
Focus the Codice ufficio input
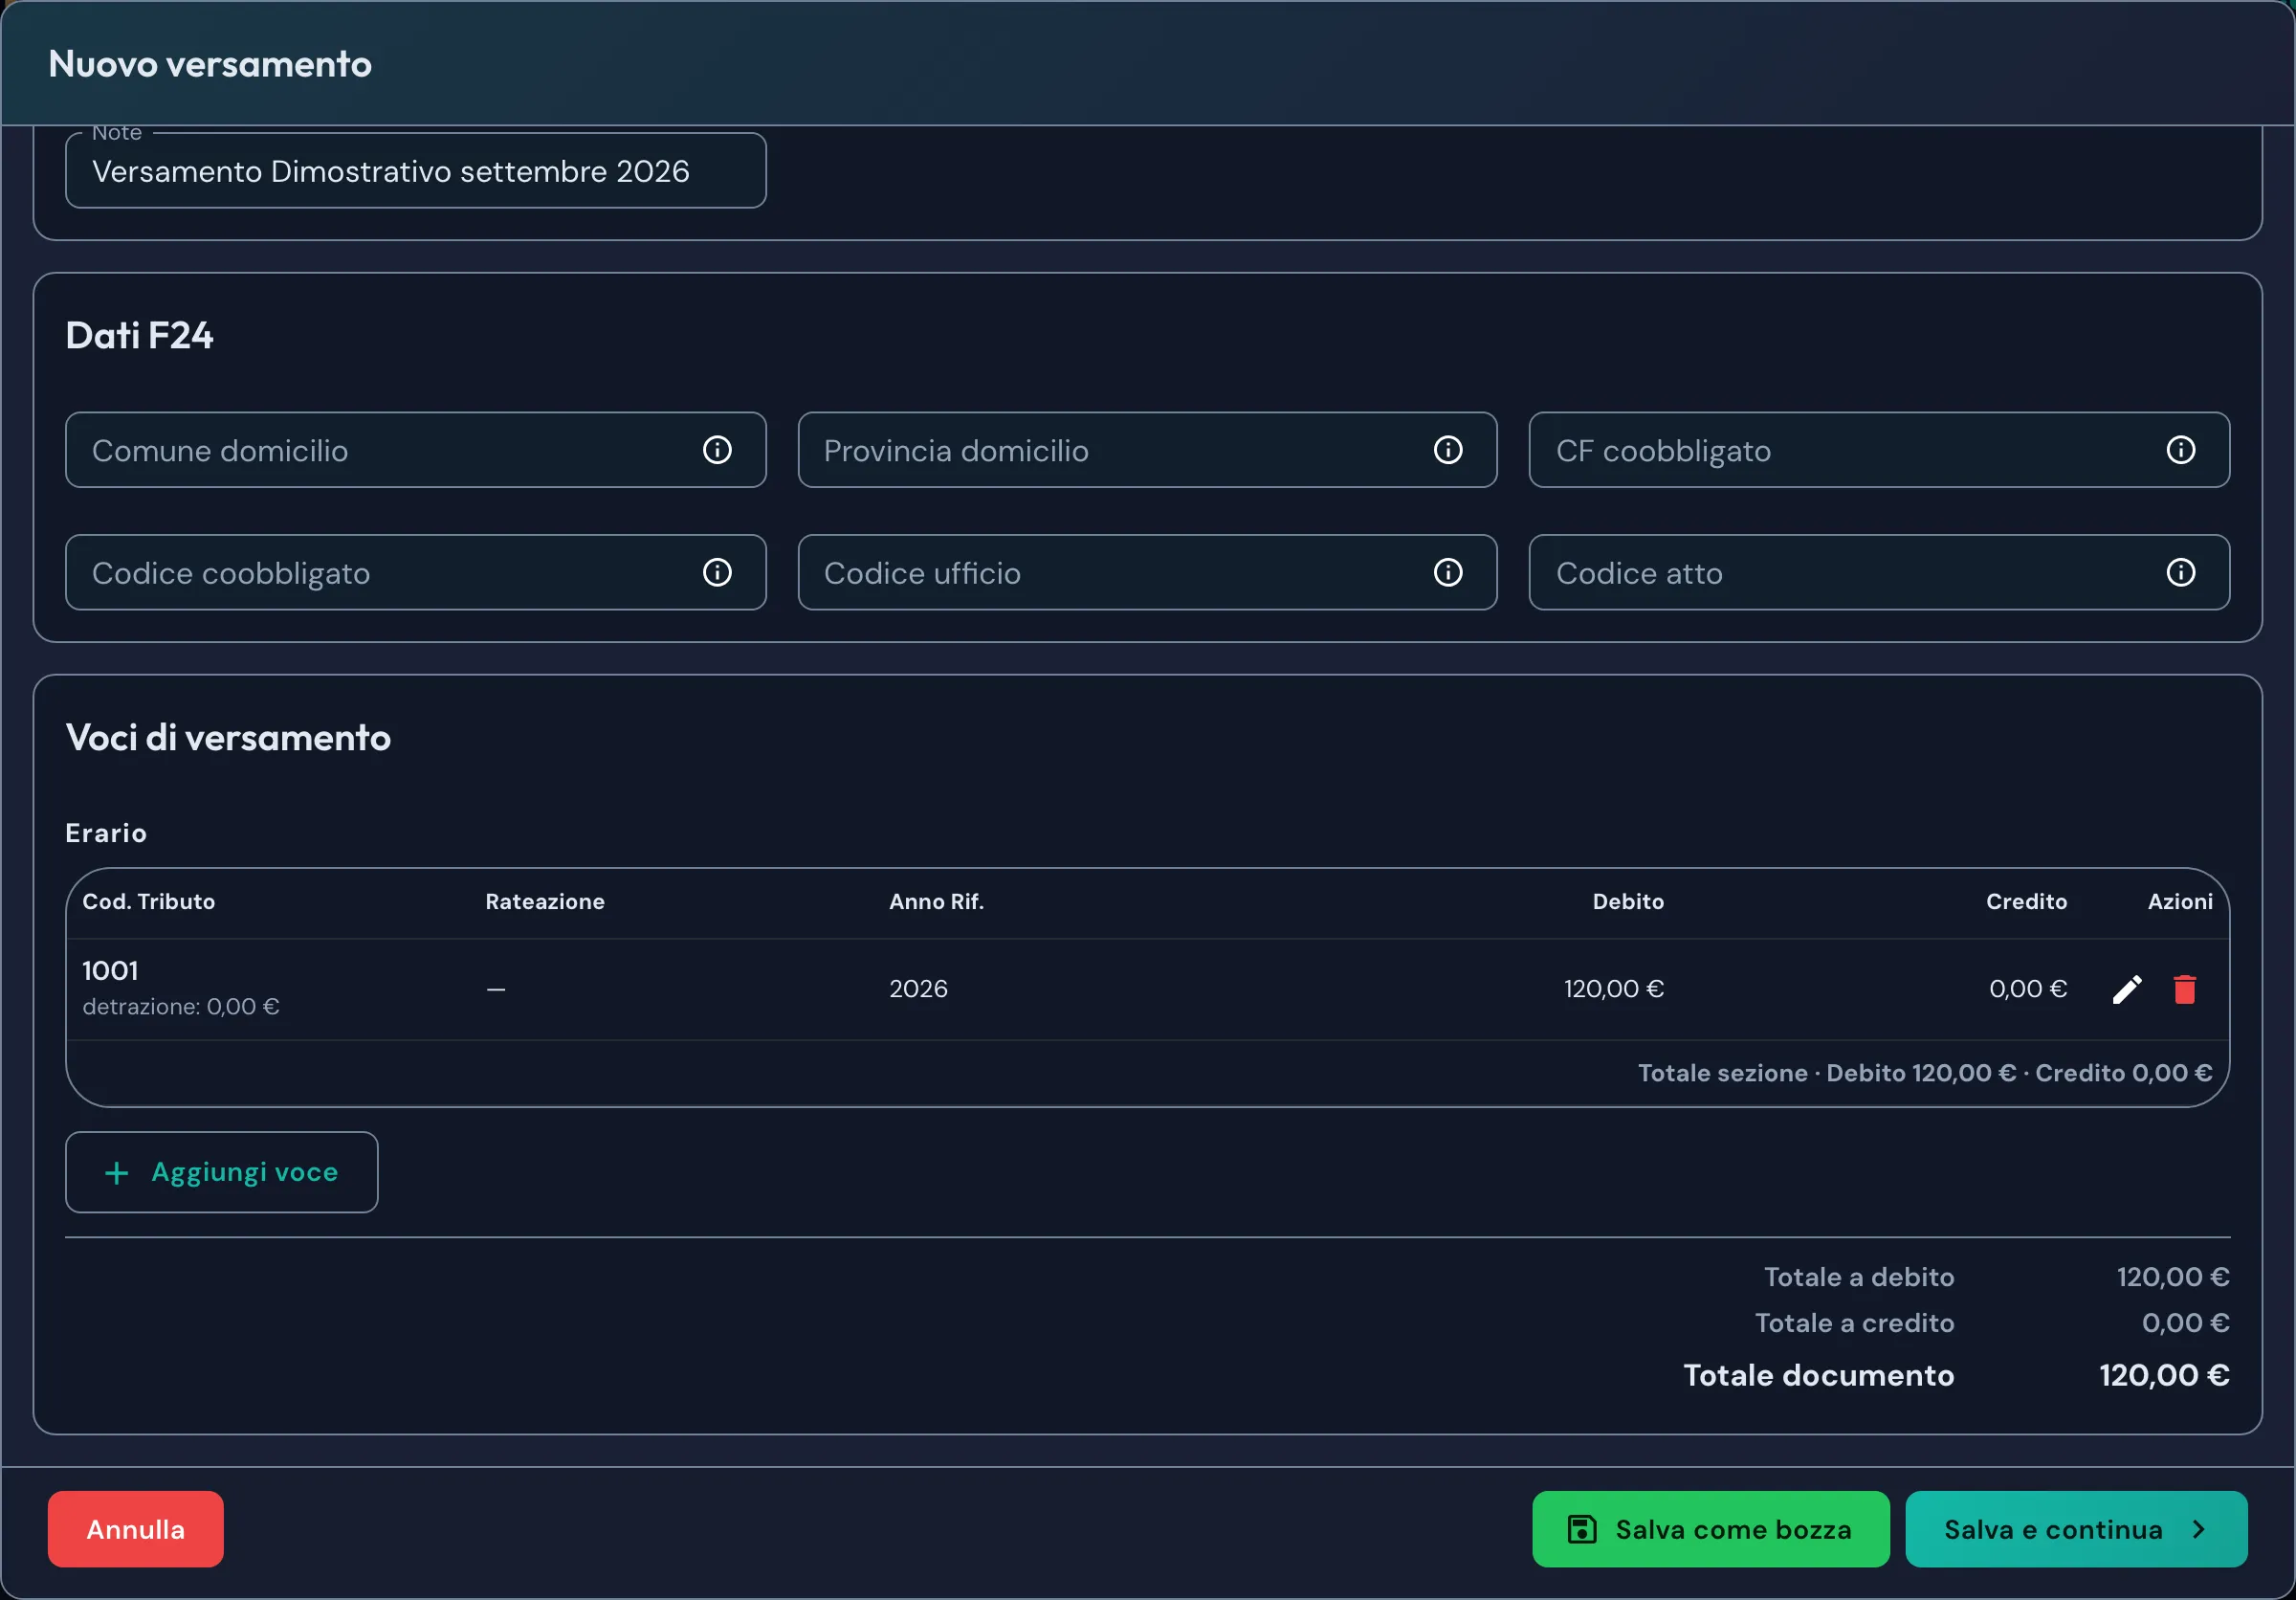[x=1147, y=572]
